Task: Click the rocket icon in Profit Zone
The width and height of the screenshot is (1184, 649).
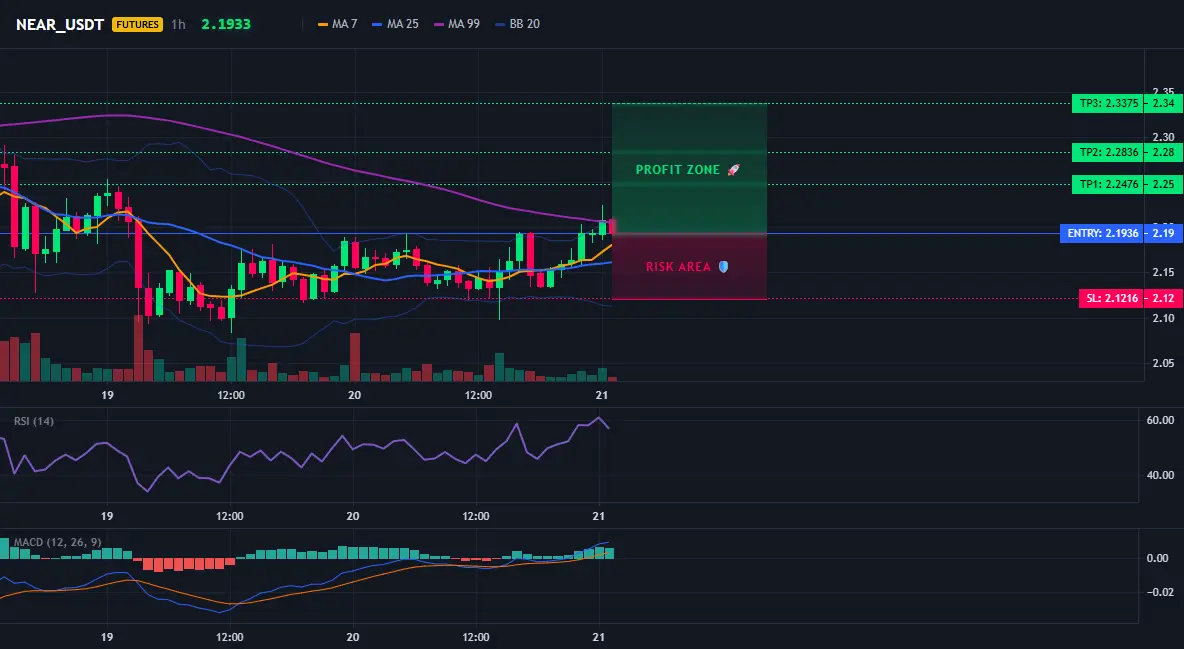Action: pyautogui.click(x=733, y=170)
